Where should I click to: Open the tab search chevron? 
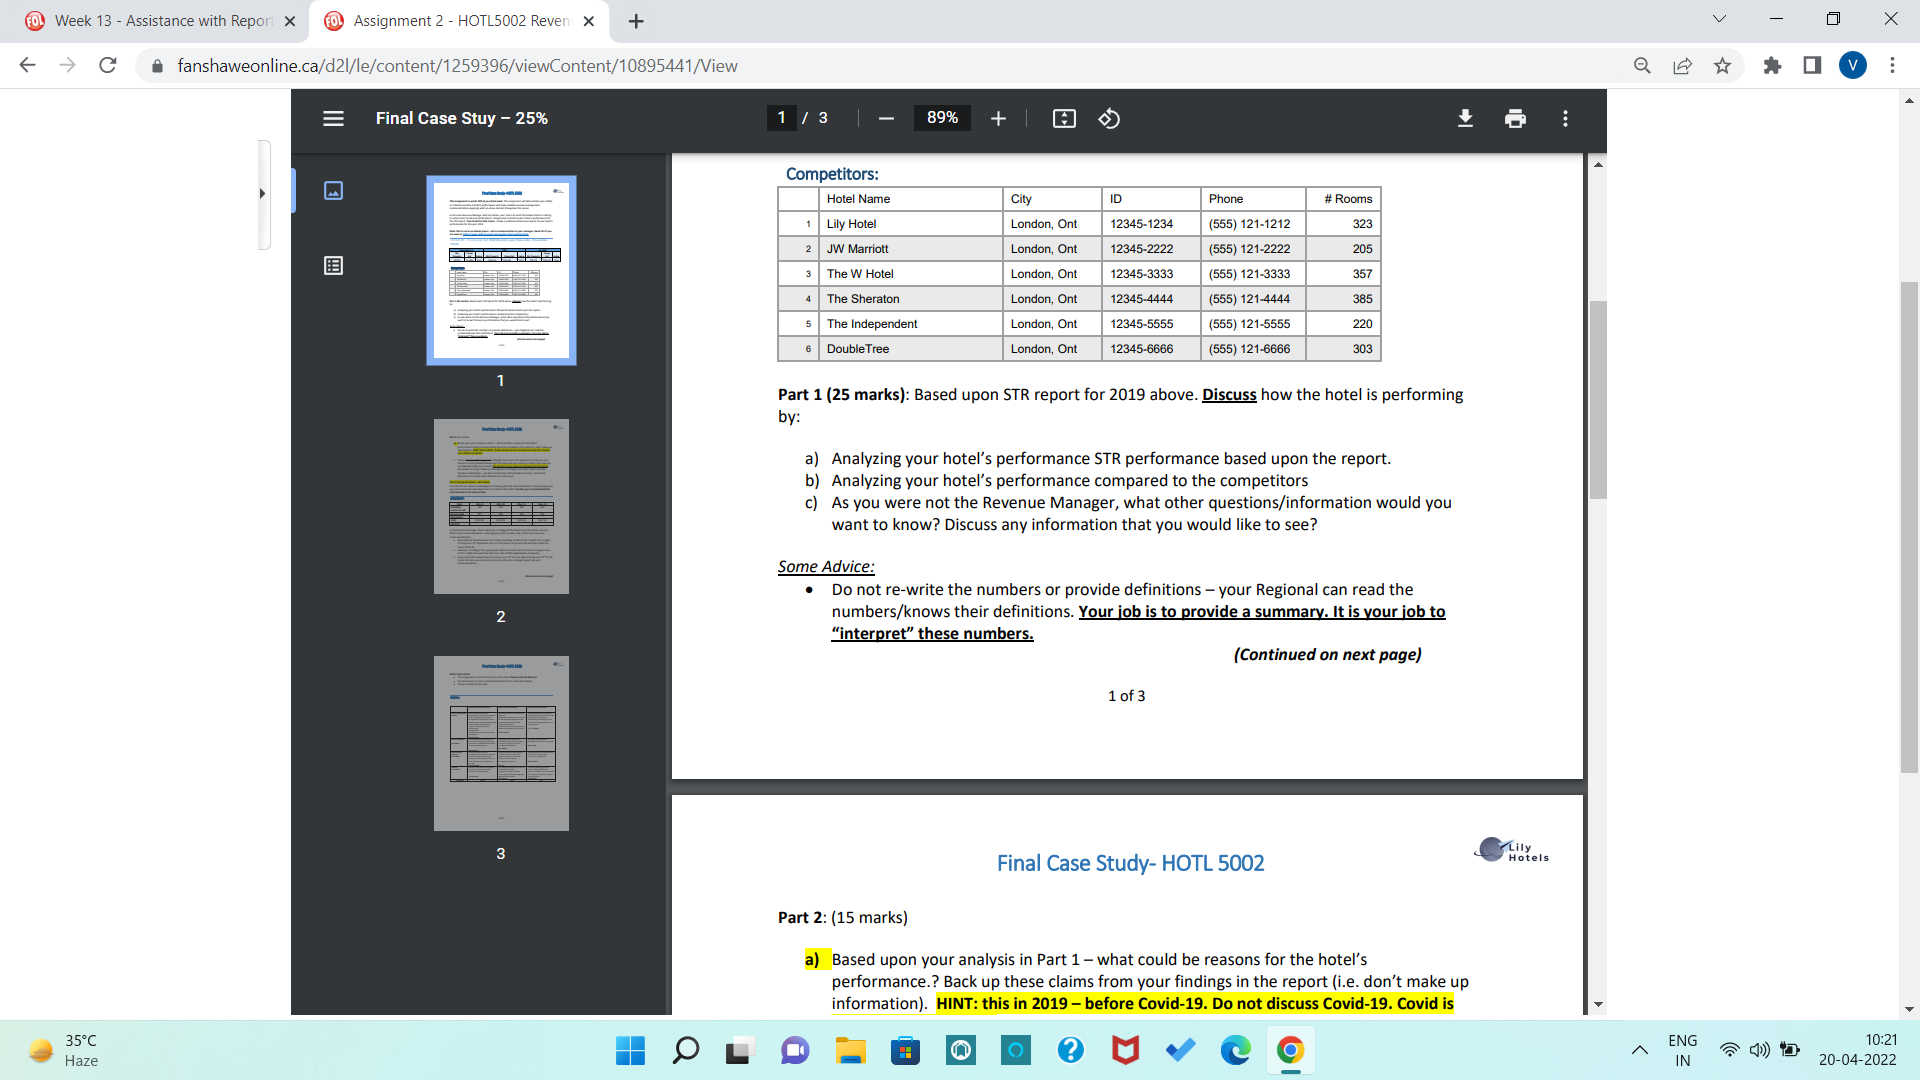(1718, 18)
